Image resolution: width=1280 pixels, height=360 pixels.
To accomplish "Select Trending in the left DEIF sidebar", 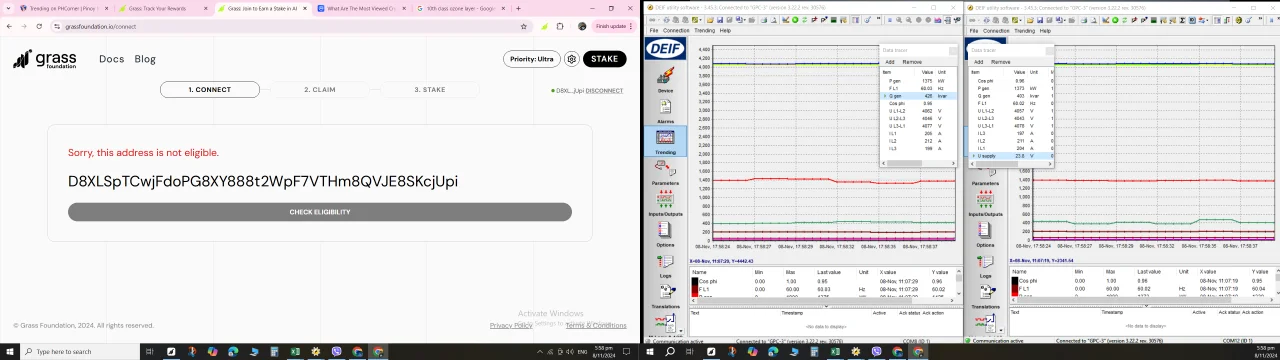I will pyautogui.click(x=665, y=141).
